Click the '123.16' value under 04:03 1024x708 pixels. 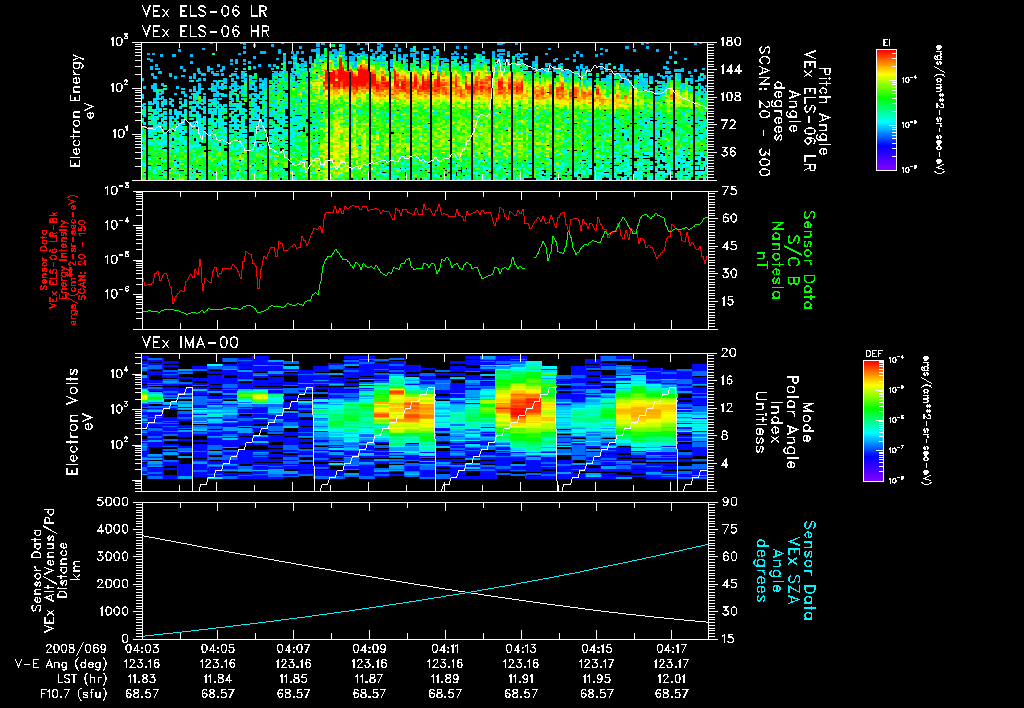(x=142, y=664)
